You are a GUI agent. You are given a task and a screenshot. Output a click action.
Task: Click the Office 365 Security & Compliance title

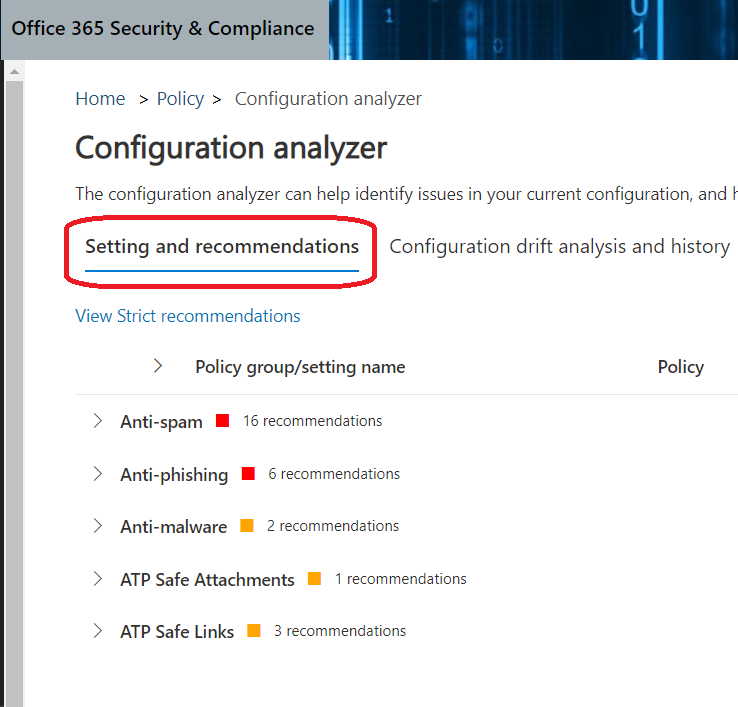(x=163, y=29)
